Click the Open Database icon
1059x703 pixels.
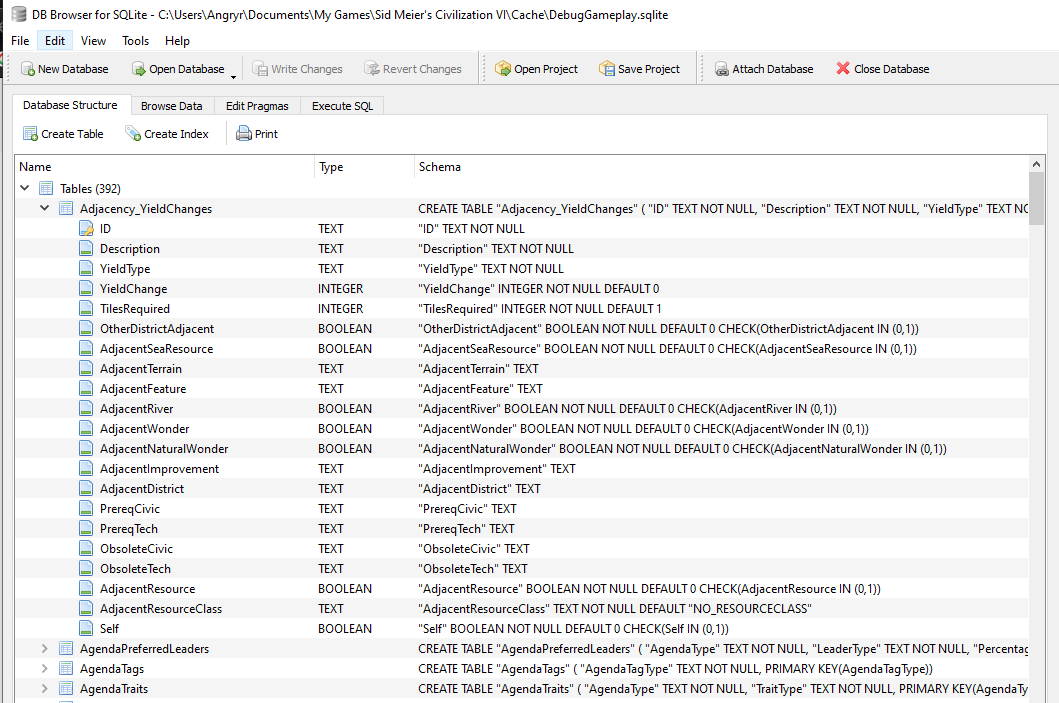[138, 69]
